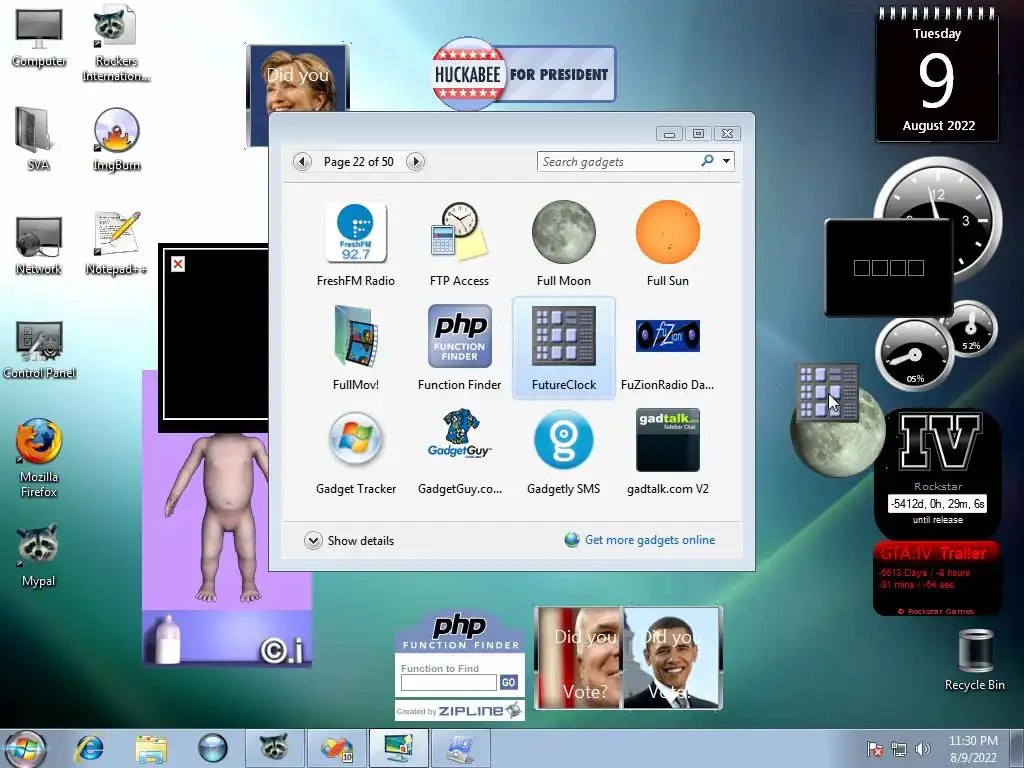Expand Show details section

click(349, 541)
